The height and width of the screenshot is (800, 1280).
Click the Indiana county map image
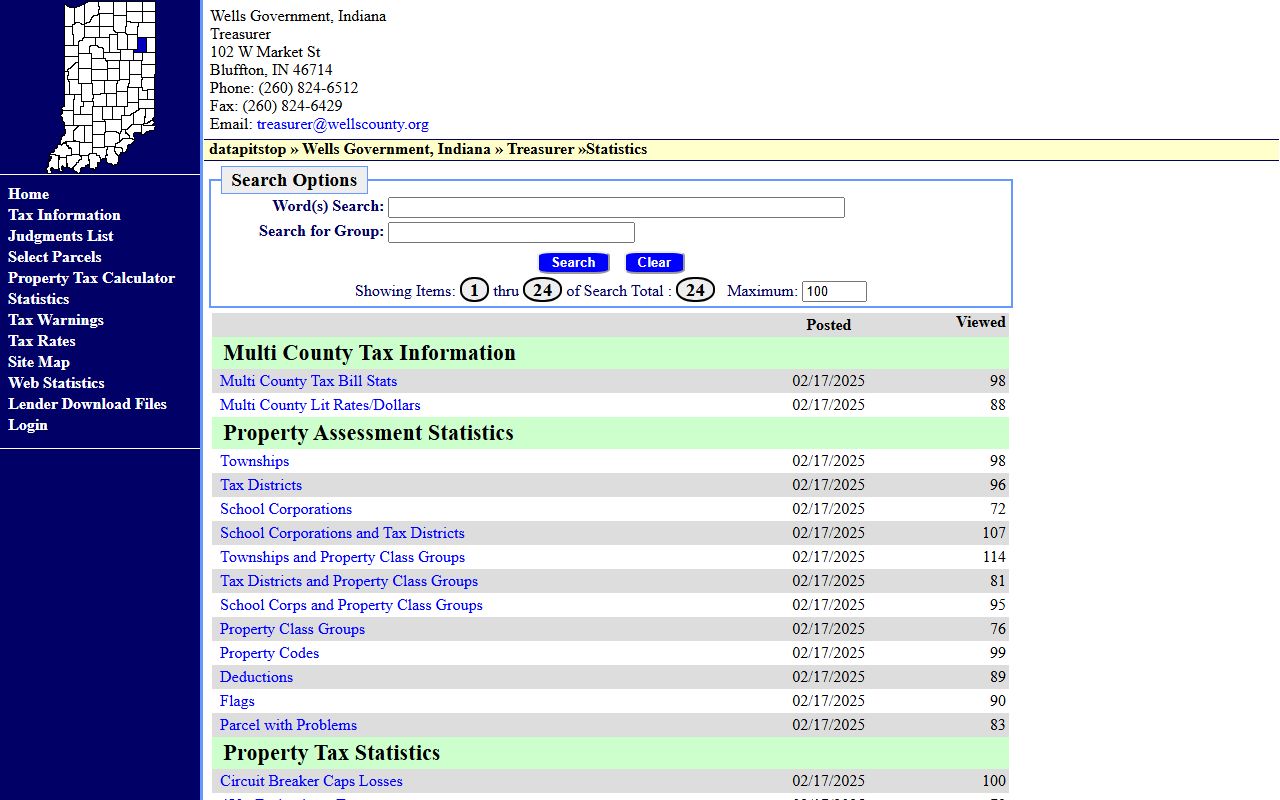(x=101, y=87)
